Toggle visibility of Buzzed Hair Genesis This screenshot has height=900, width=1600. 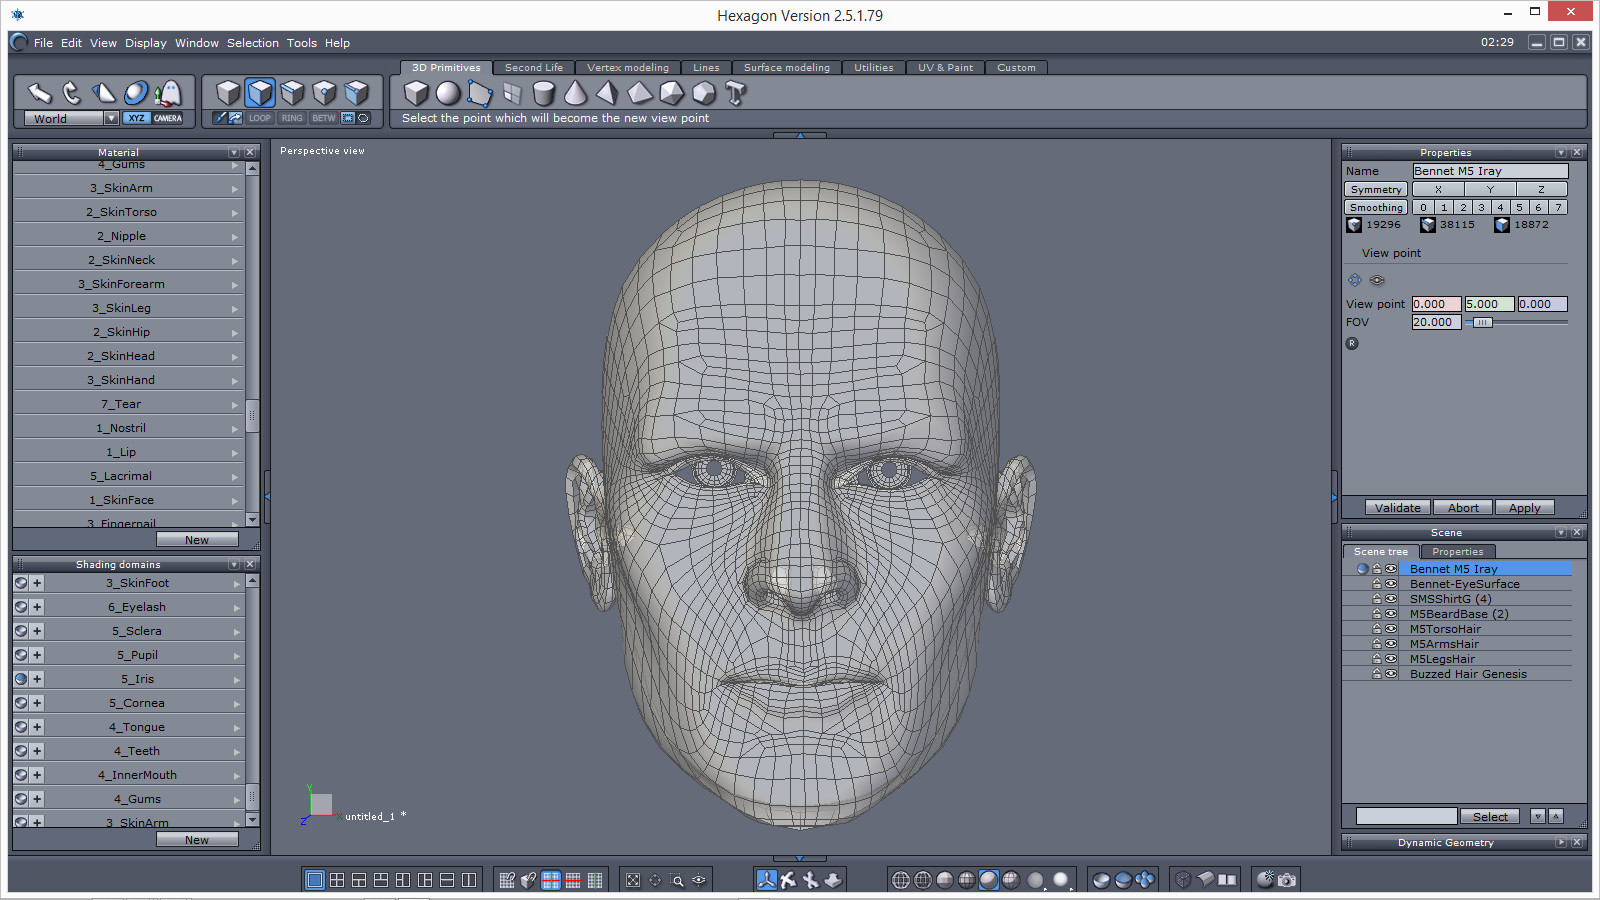[1391, 674]
